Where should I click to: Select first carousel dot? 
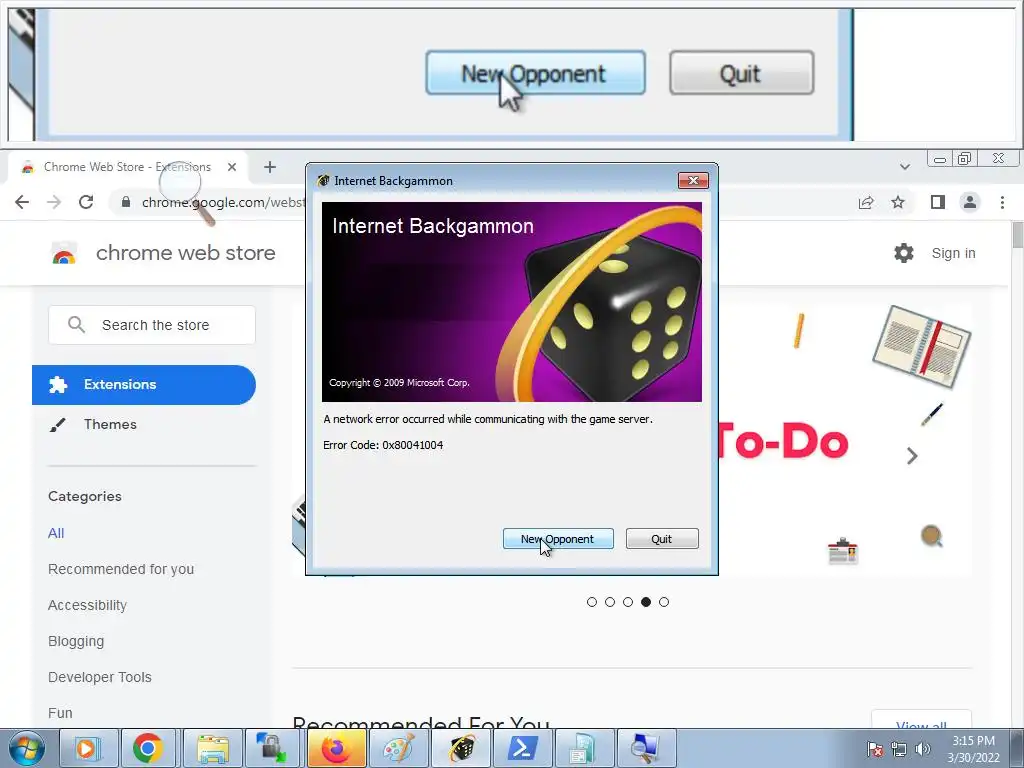pyautogui.click(x=592, y=602)
